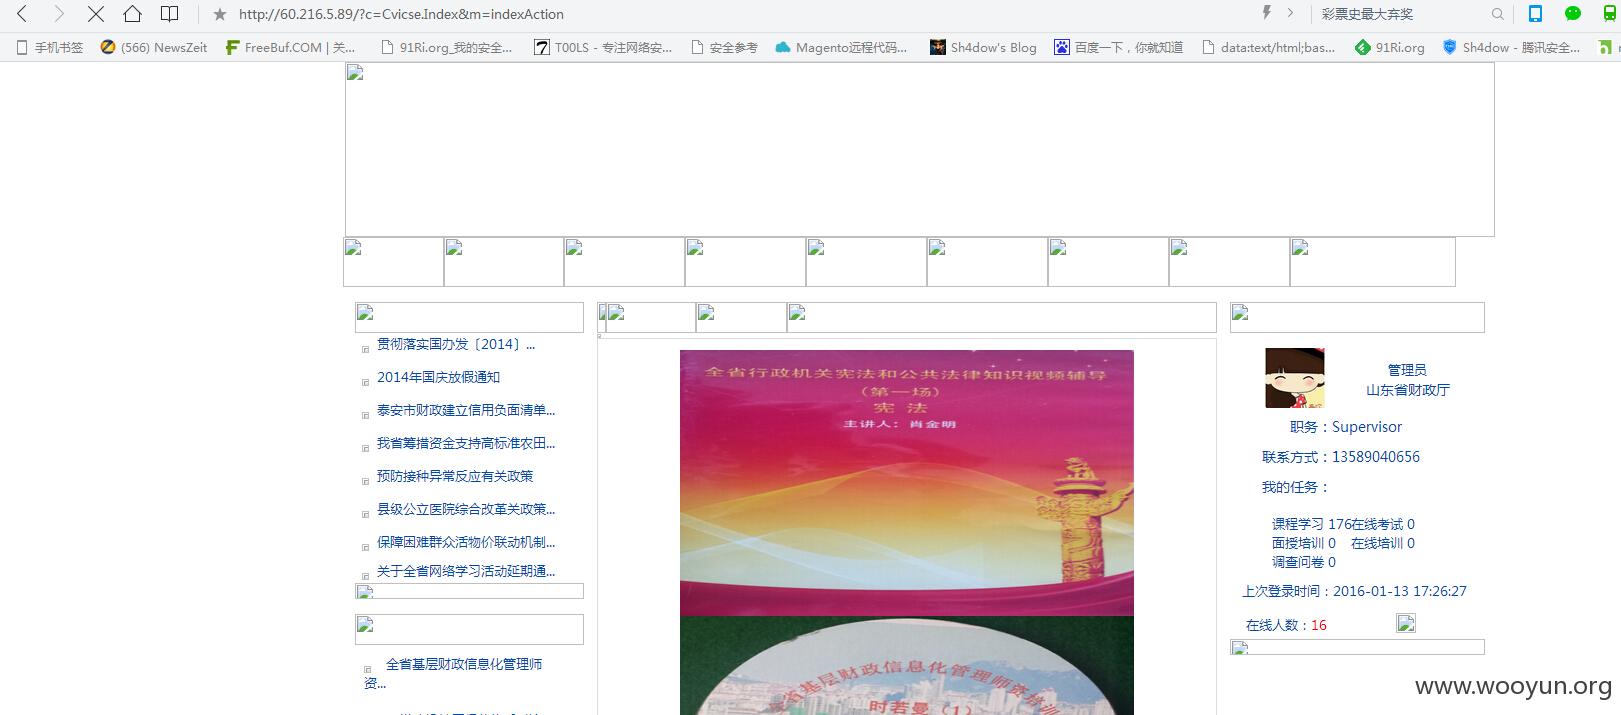Click the Sh4dow's Blog favicon

pos(937,47)
